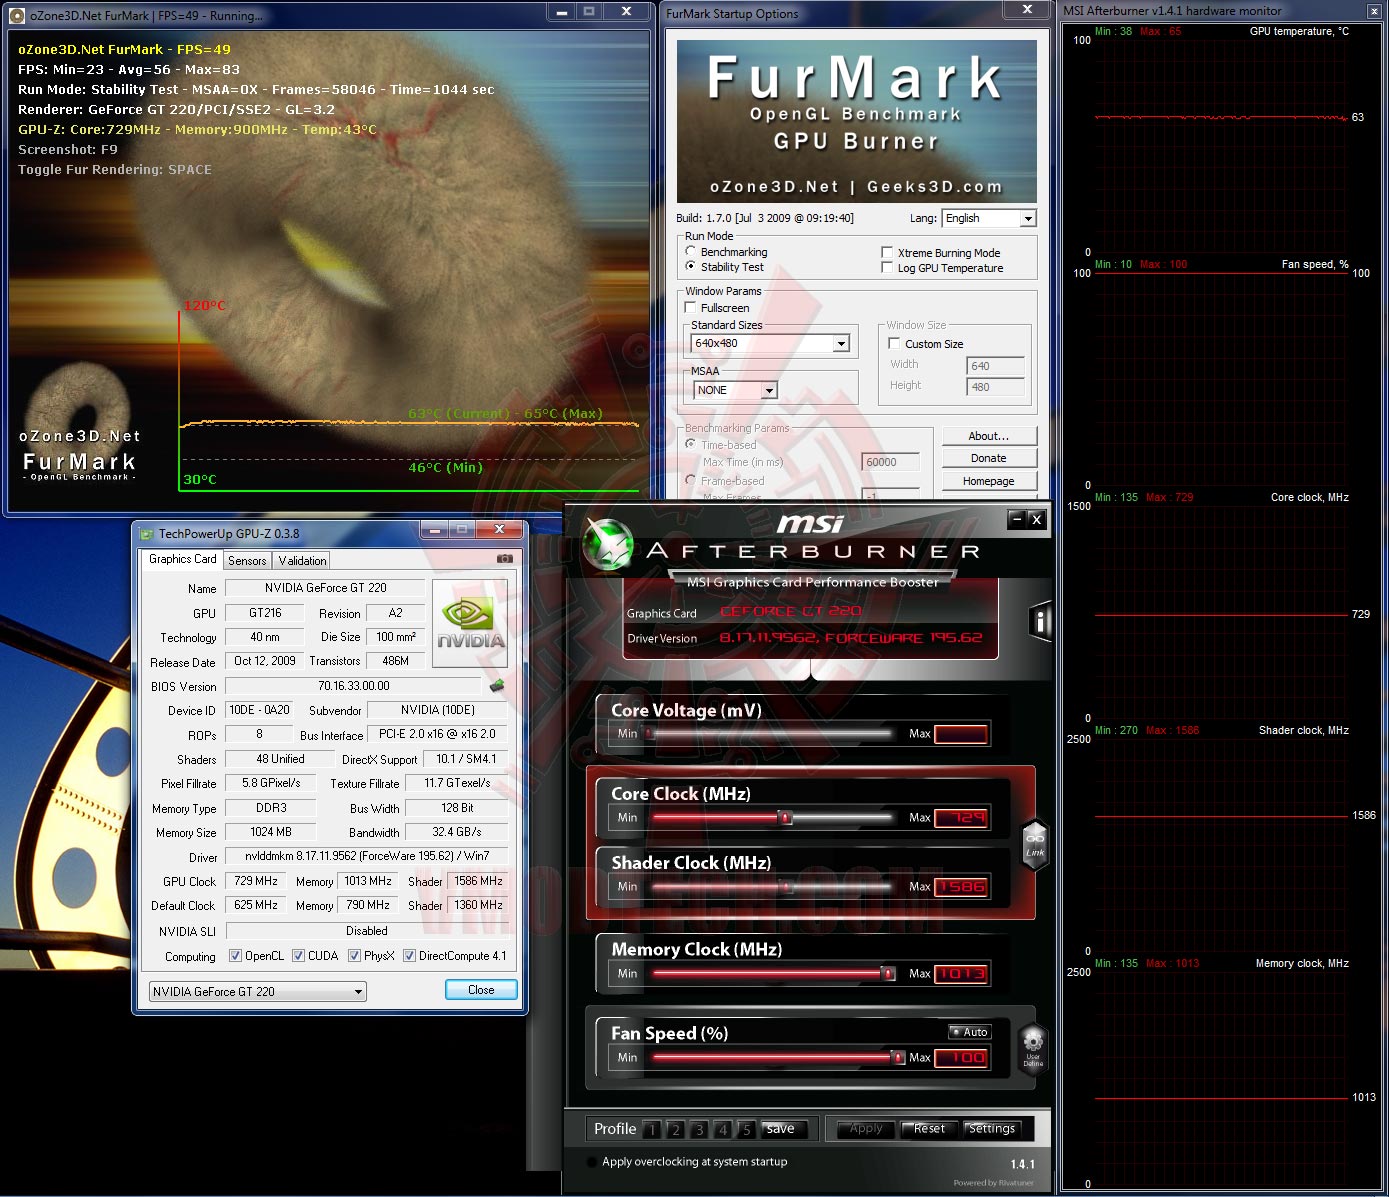Image resolution: width=1389 pixels, height=1197 pixels.
Task: Open the Afterburner info panel icon
Action: tap(1040, 622)
